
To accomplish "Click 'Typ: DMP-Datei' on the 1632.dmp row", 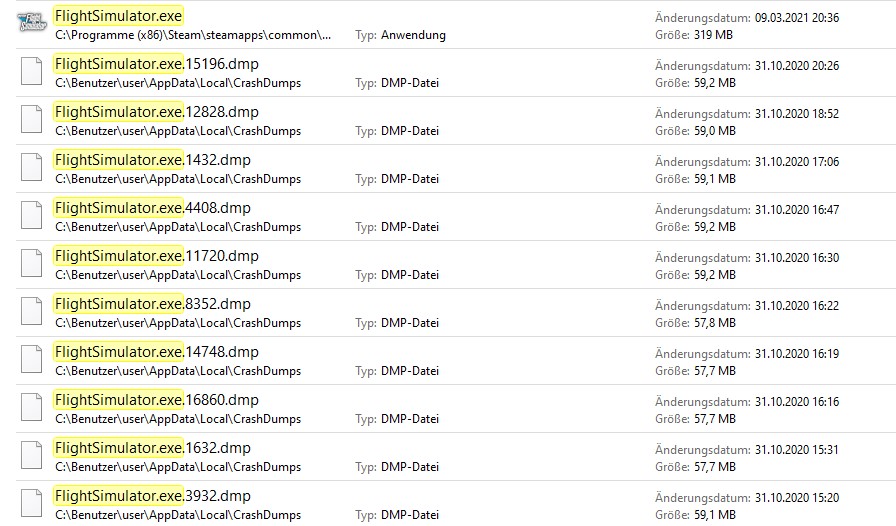I will point(397,468).
